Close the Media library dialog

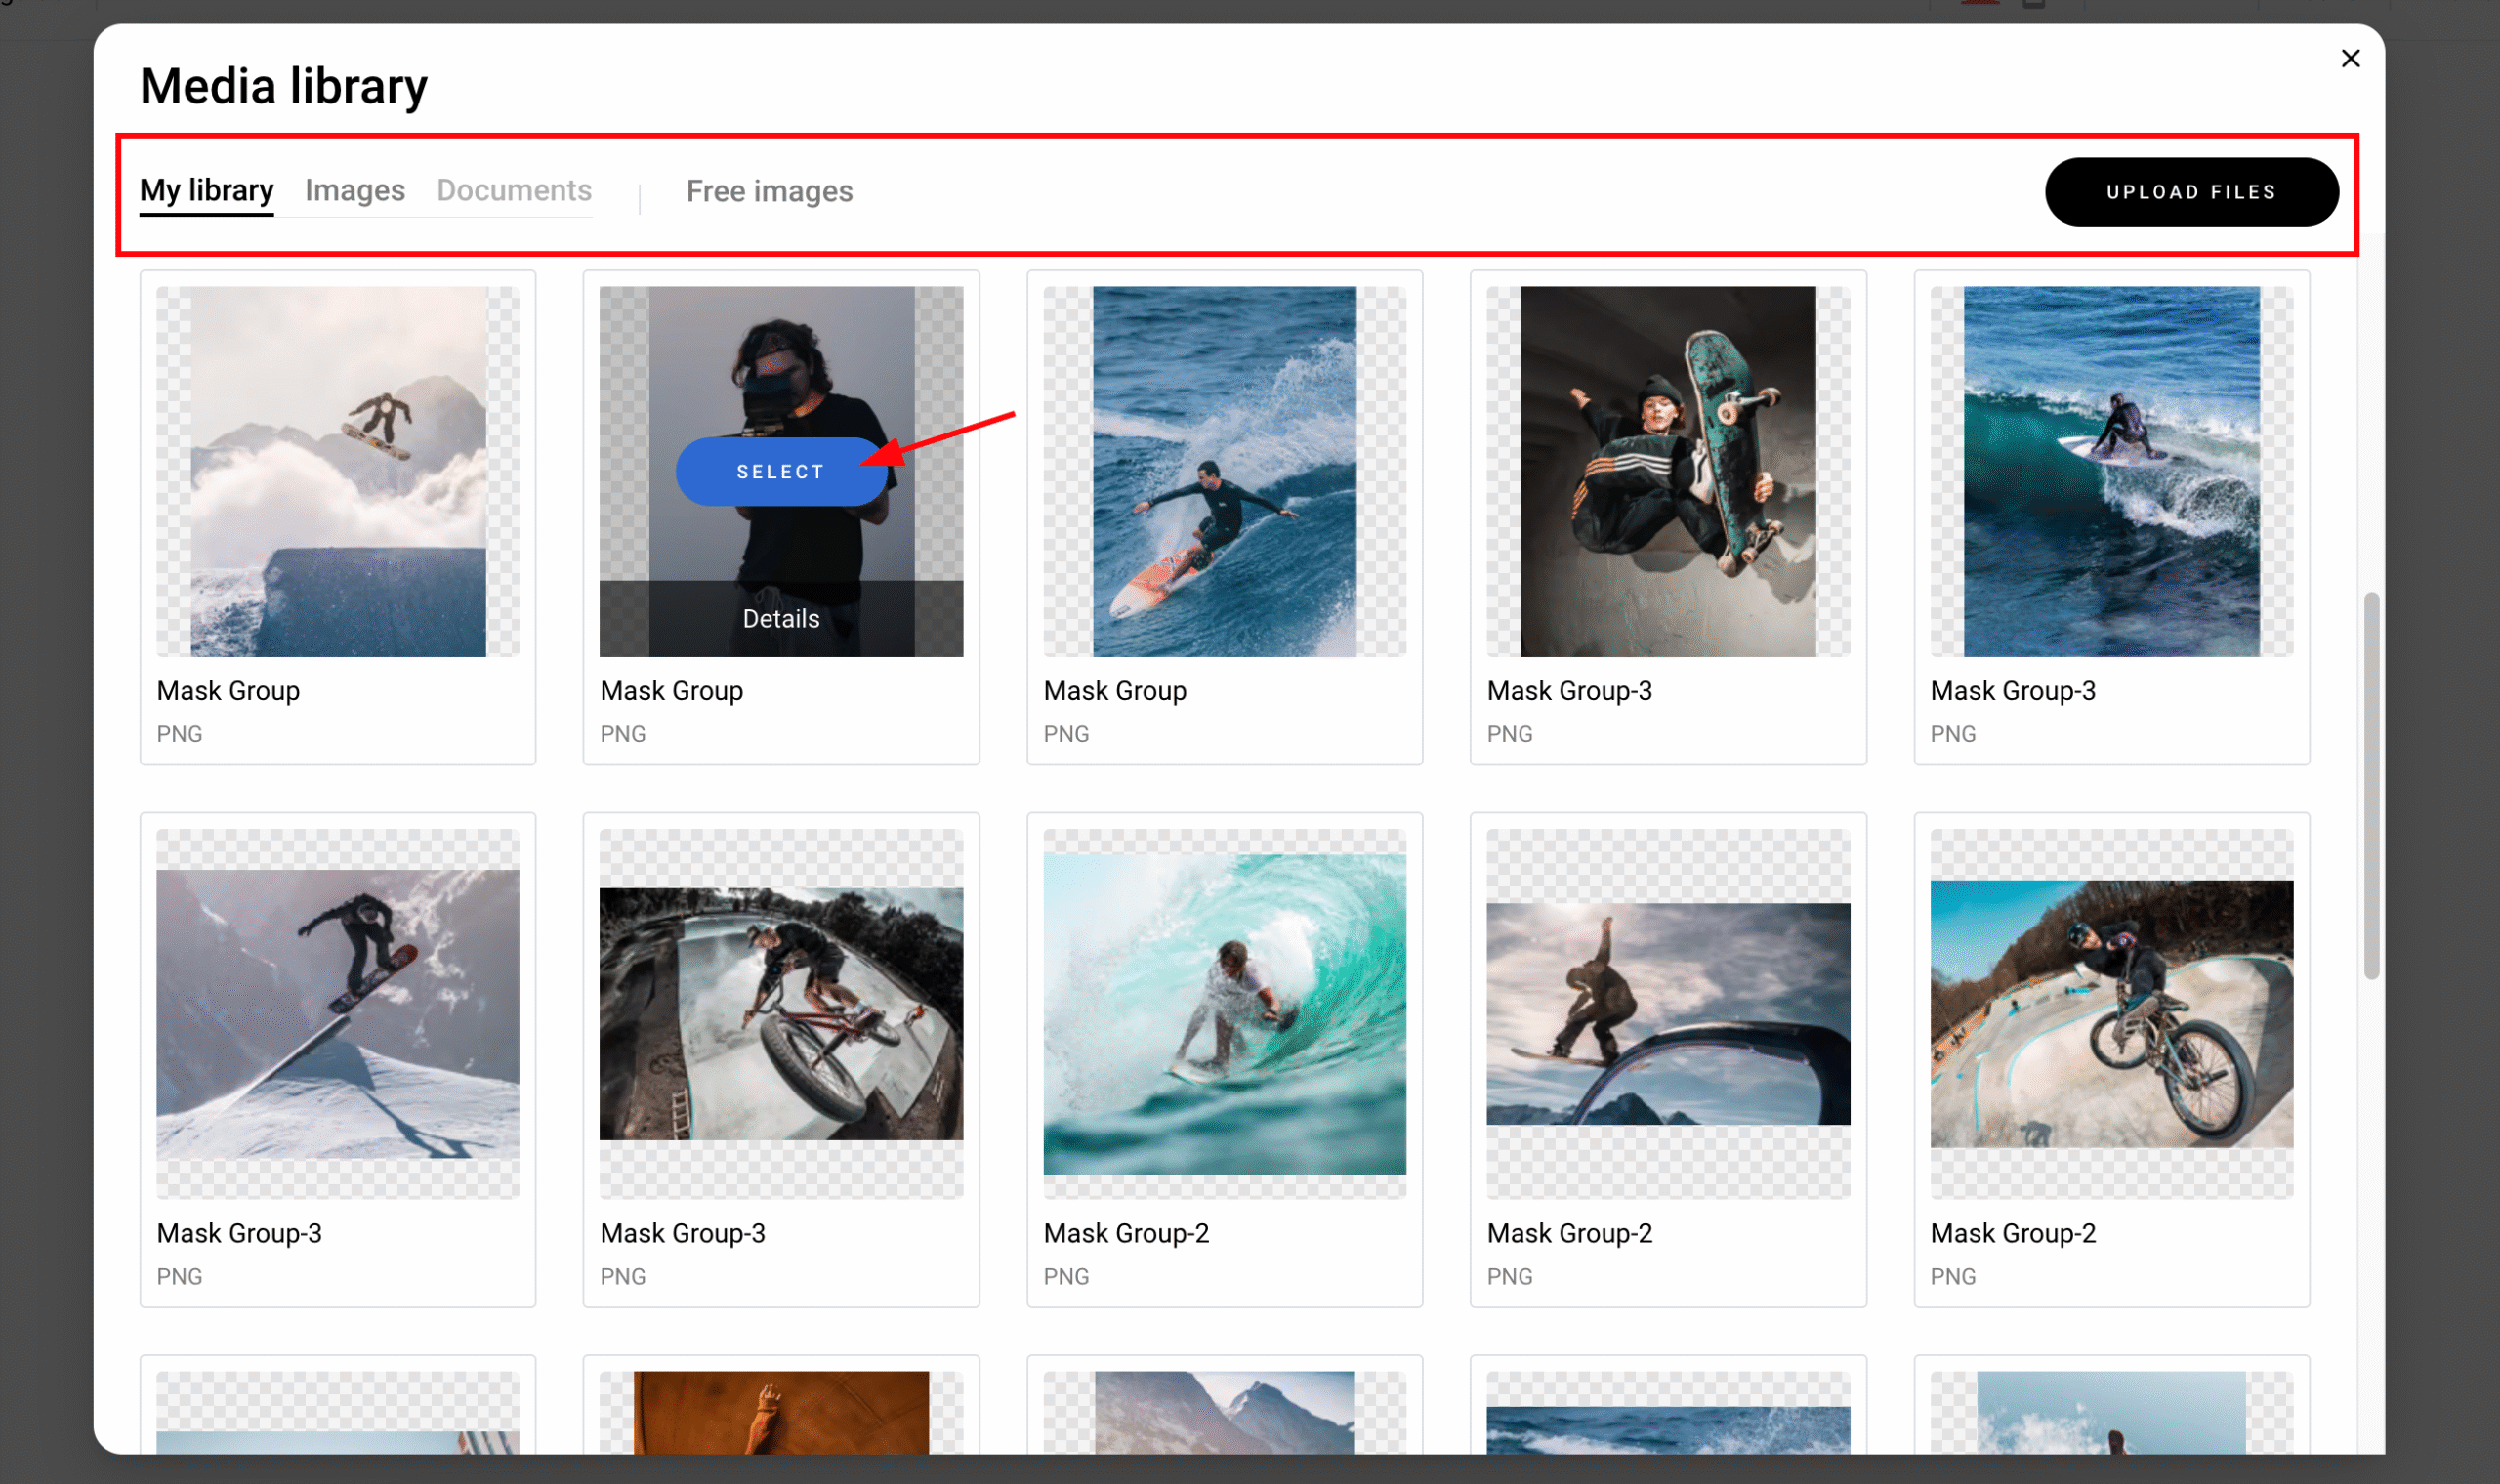2350,59
